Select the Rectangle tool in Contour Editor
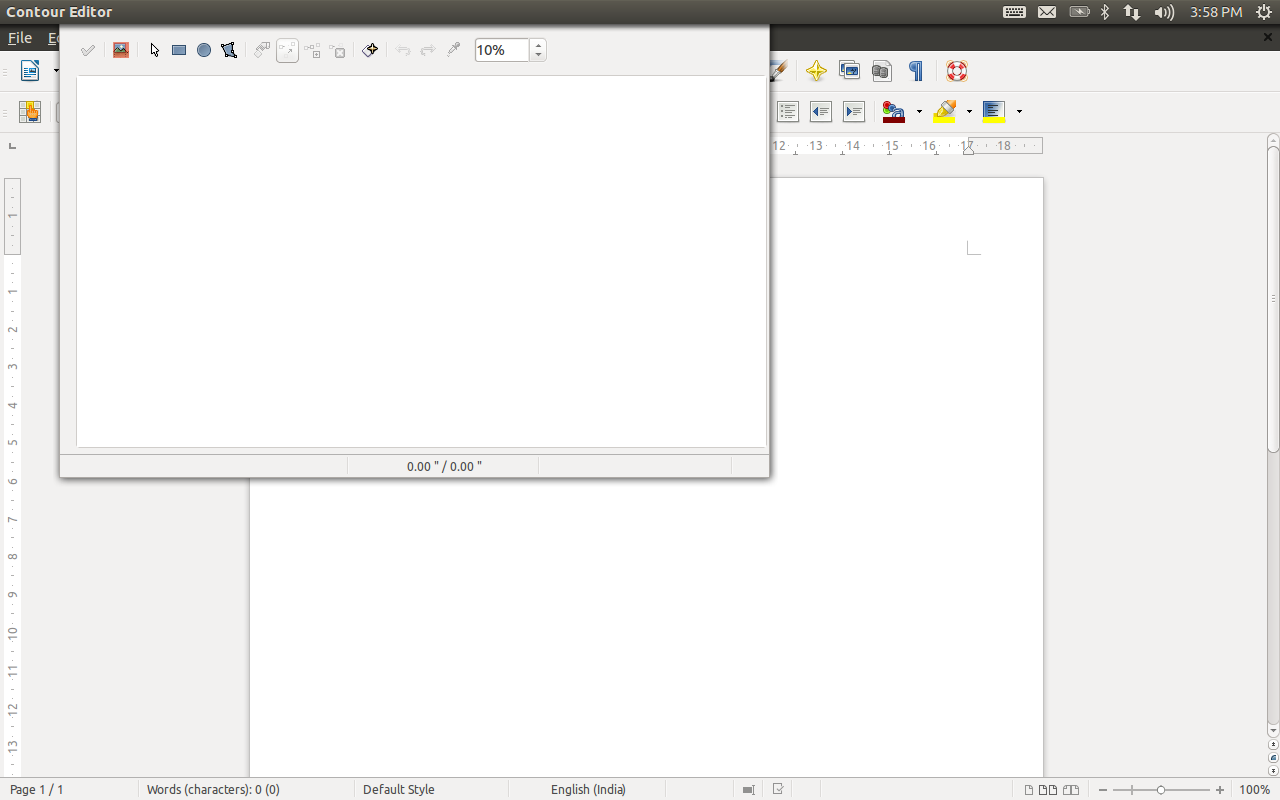The width and height of the screenshot is (1280, 800). point(179,50)
